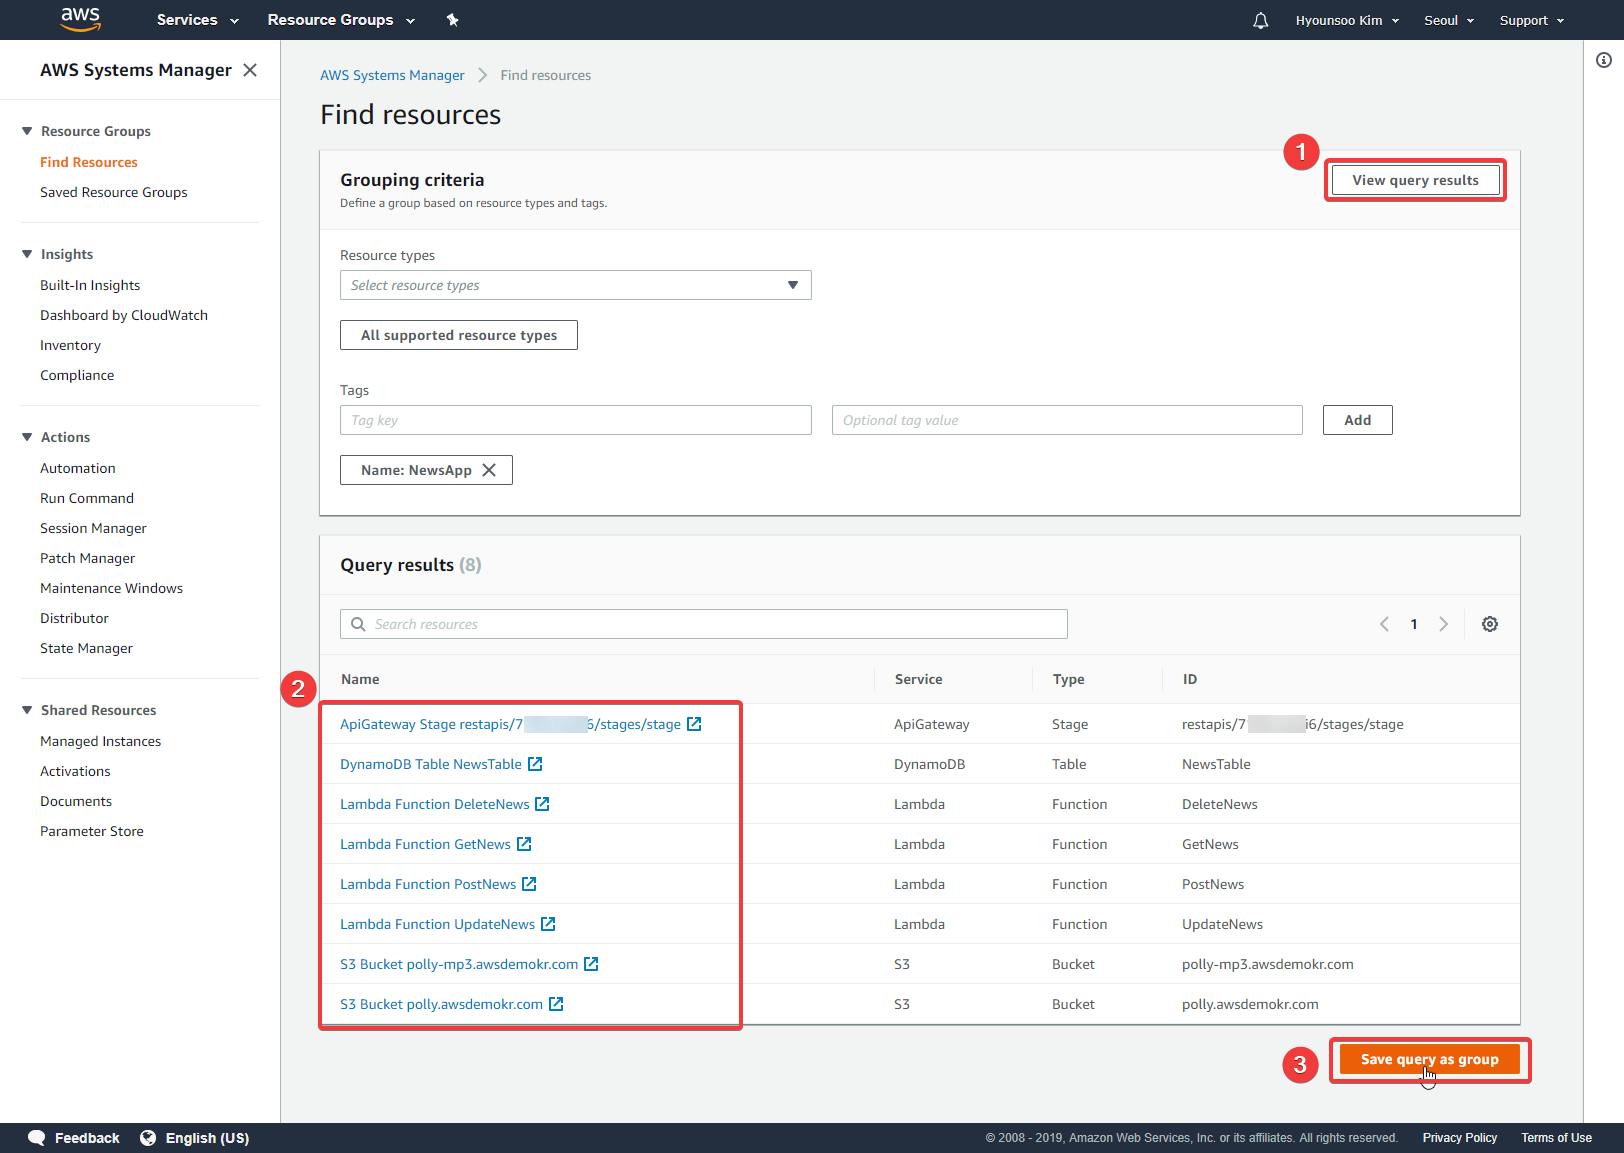Screen dimensions: 1624x1153
Task: Open Dashboard by CloudWatch
Action: point(124,315)
